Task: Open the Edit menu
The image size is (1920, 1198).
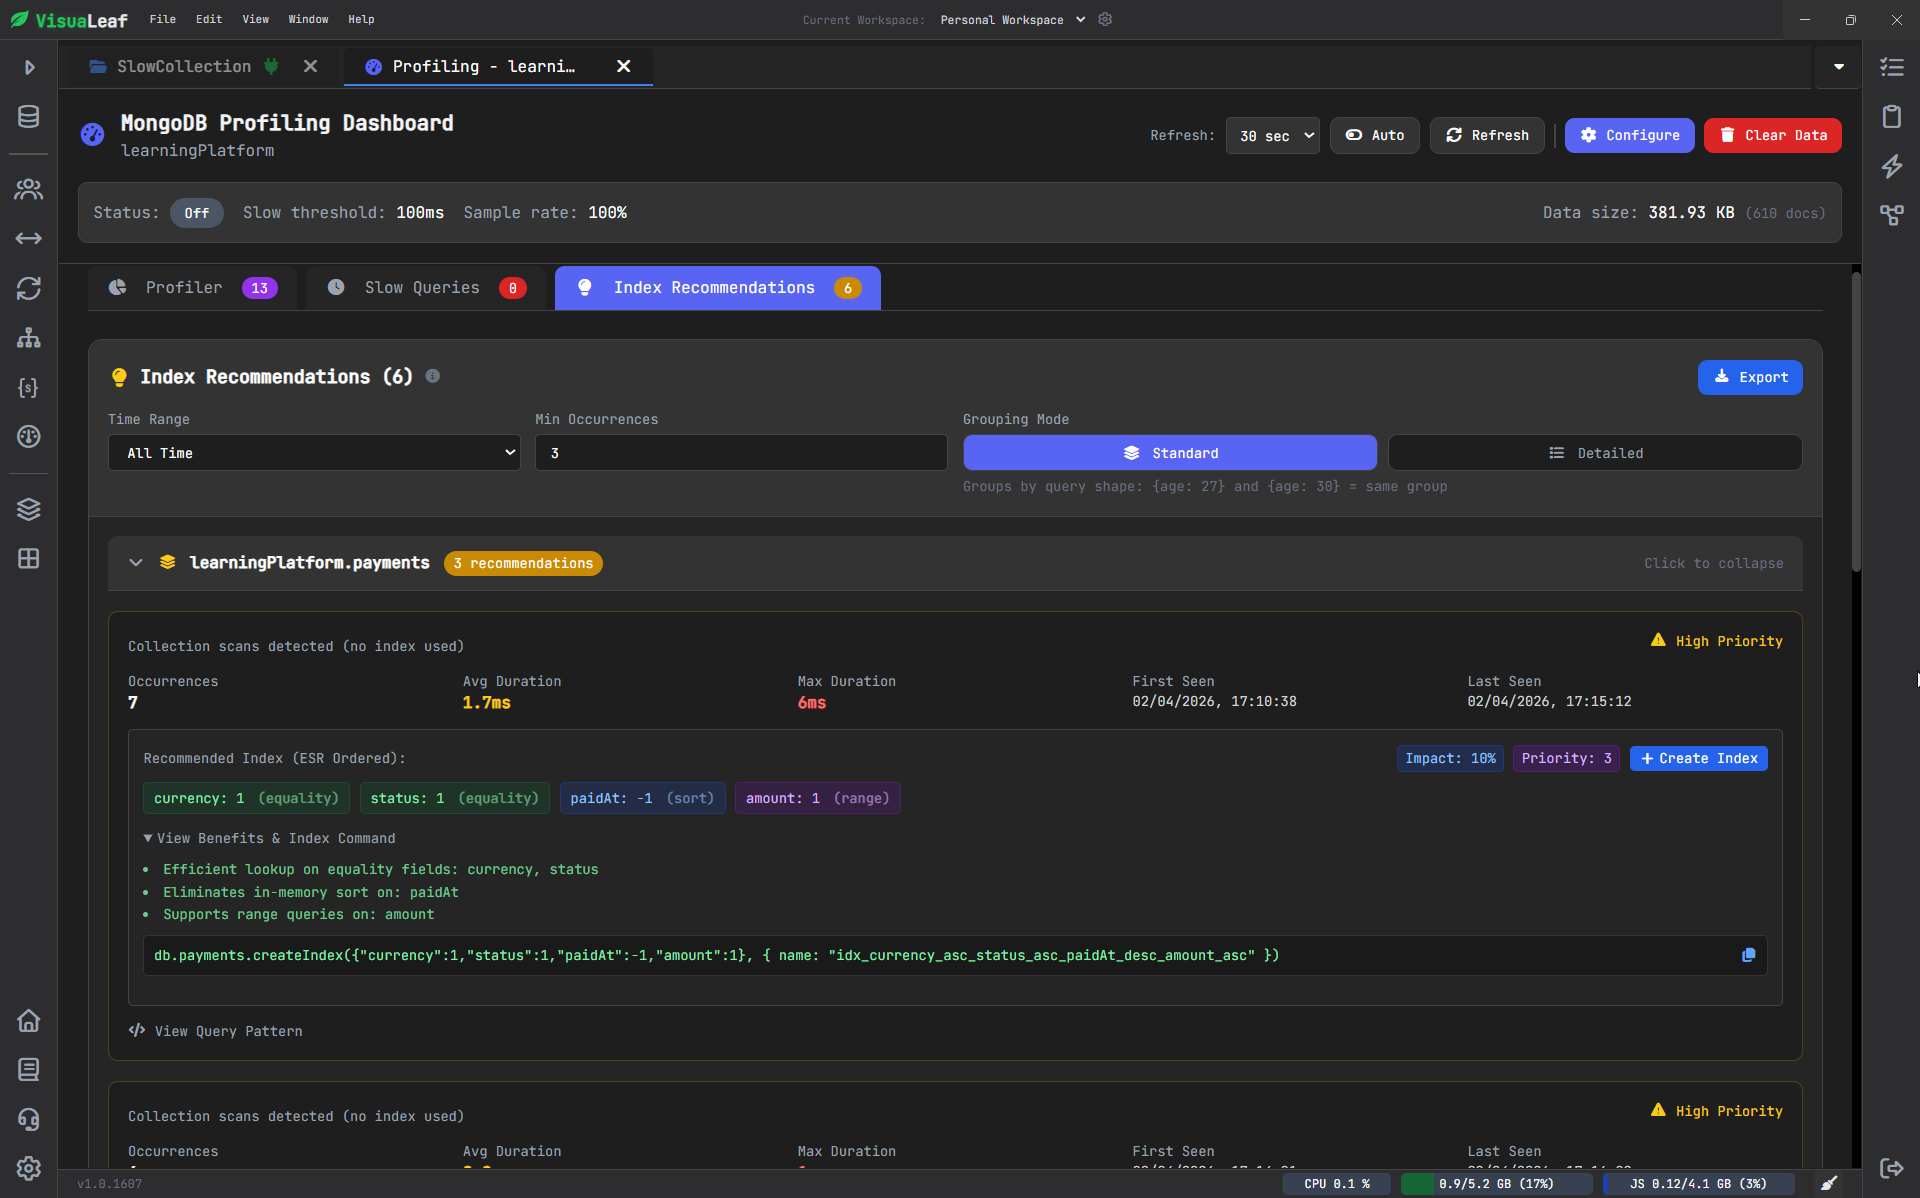Action: coord(209,19)
